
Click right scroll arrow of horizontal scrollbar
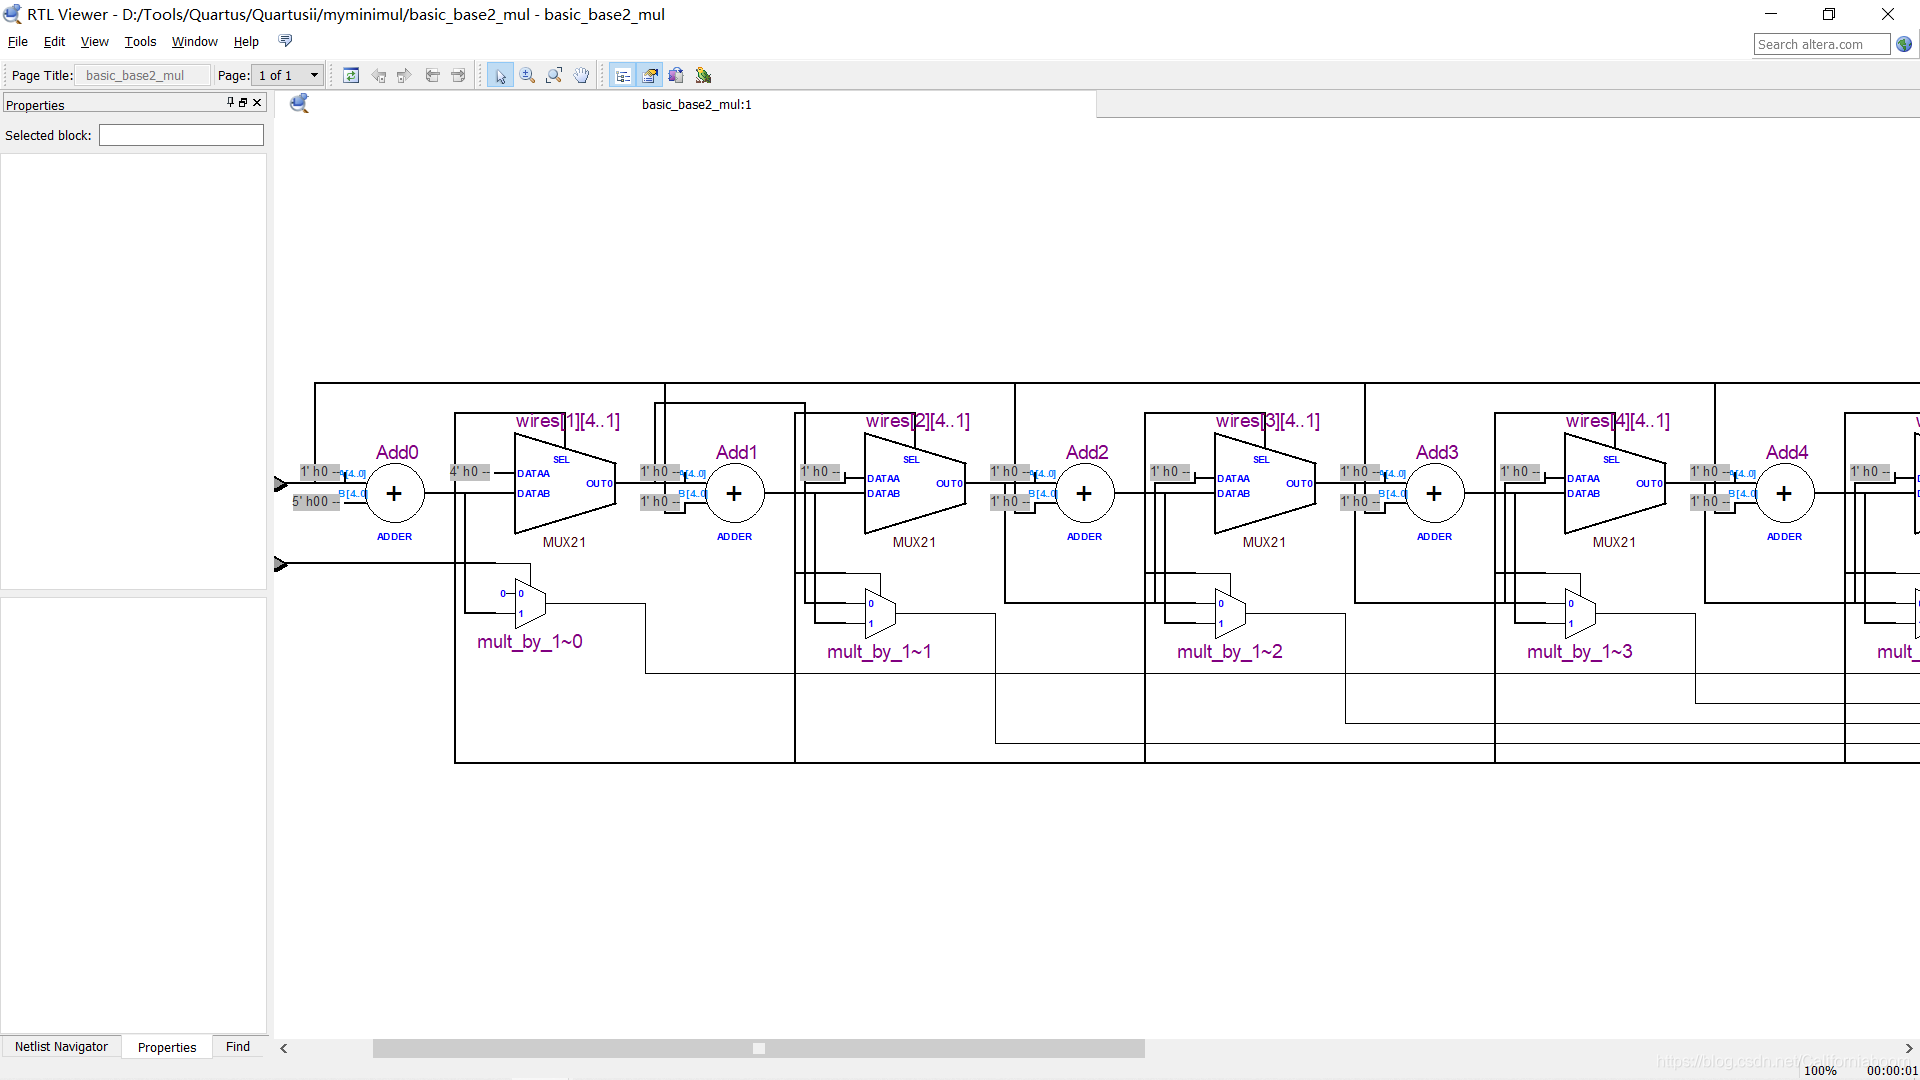[1908, 1048]
